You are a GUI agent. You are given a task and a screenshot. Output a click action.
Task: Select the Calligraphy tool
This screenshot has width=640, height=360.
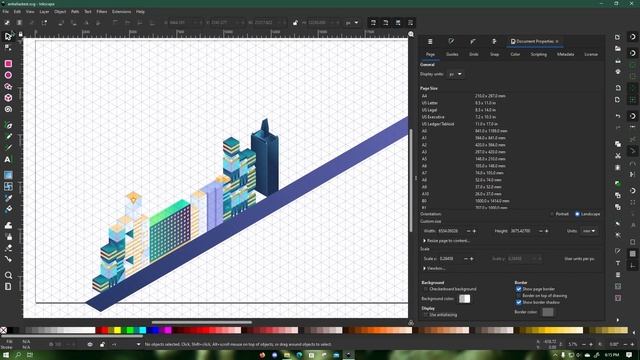[8, 148]
